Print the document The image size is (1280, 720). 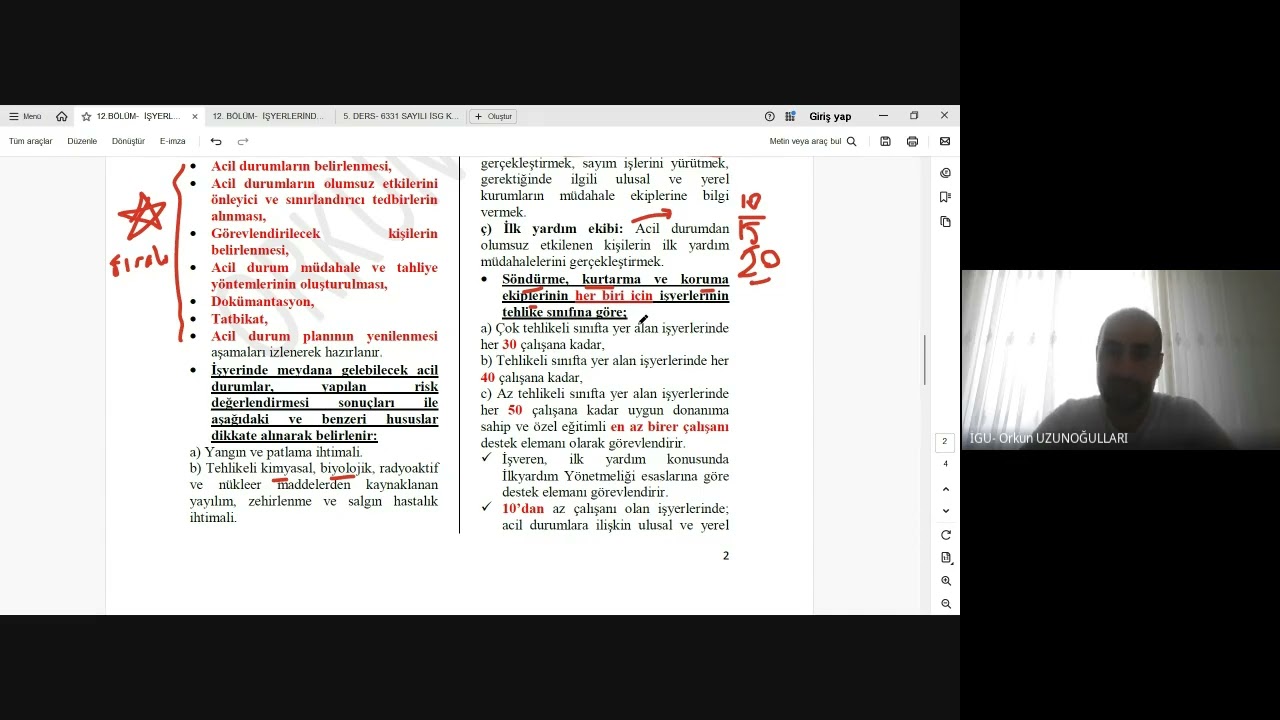click(912, 141)
